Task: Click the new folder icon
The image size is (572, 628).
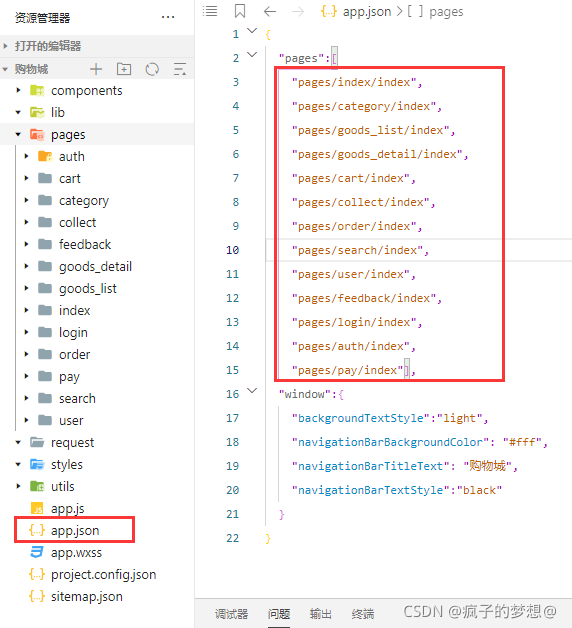Action: tap(124, 69)
